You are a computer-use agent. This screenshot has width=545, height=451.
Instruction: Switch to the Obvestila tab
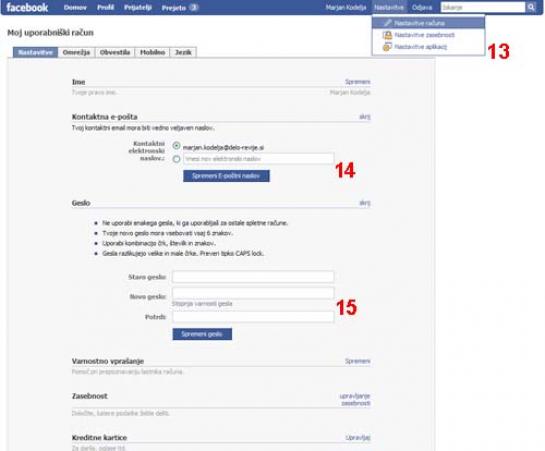point(115,52)
